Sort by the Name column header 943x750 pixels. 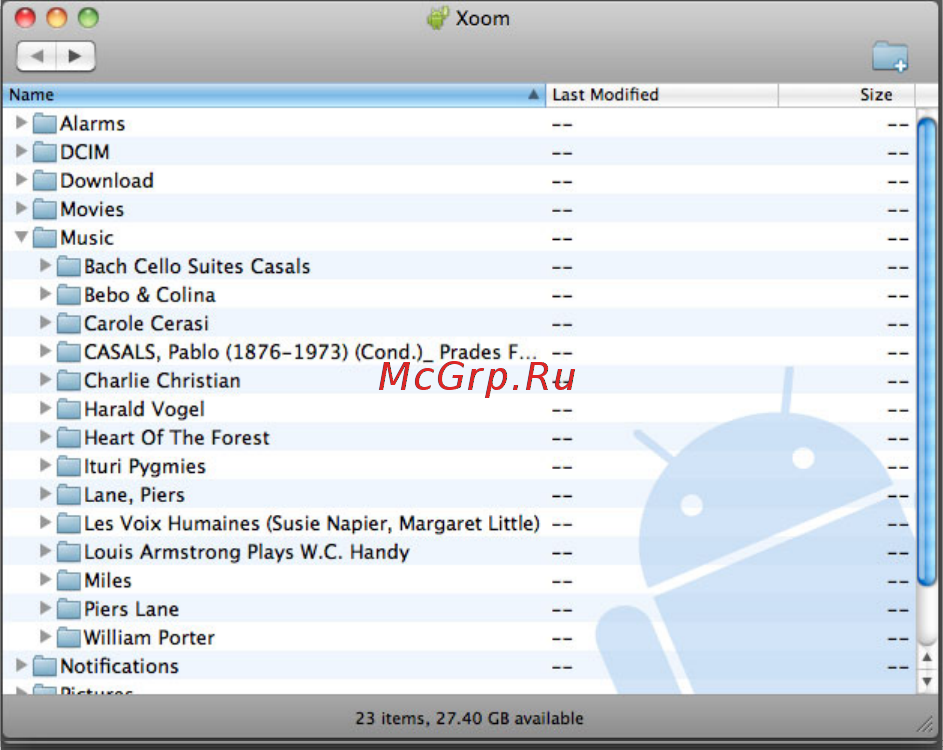(x=274, y=95)
